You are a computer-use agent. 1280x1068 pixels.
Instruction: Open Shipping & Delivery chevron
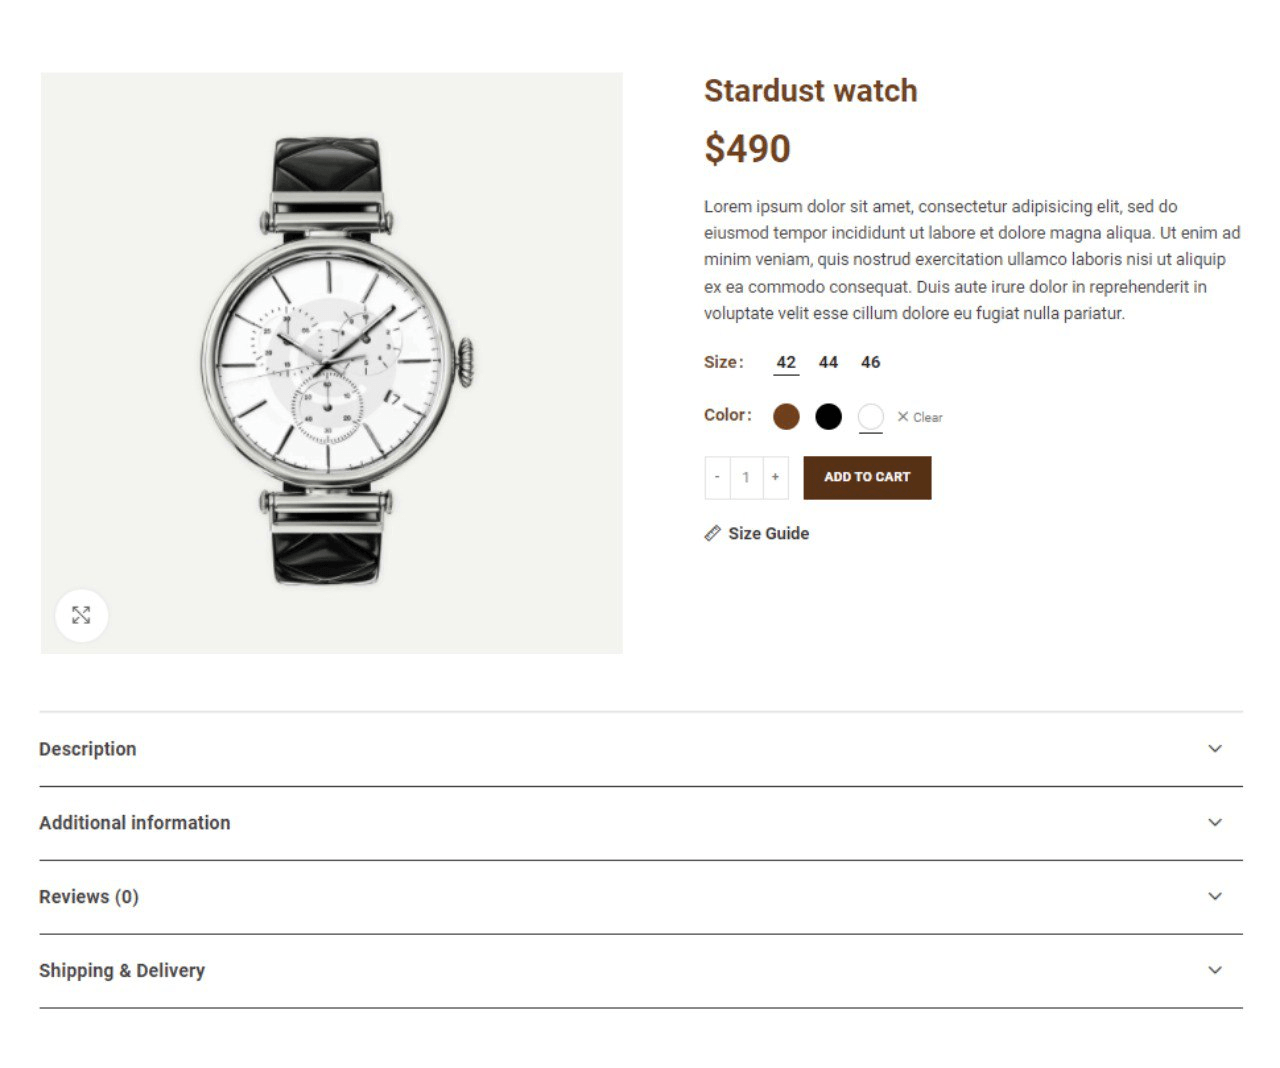1215,970
